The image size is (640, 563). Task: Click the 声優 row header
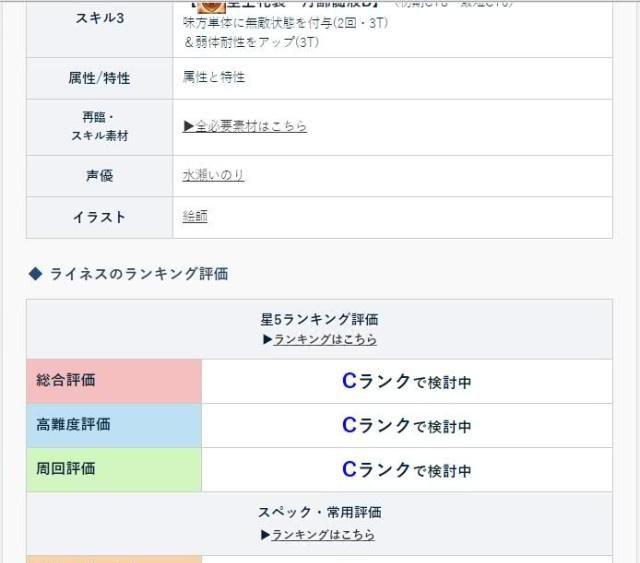(99, 175)
